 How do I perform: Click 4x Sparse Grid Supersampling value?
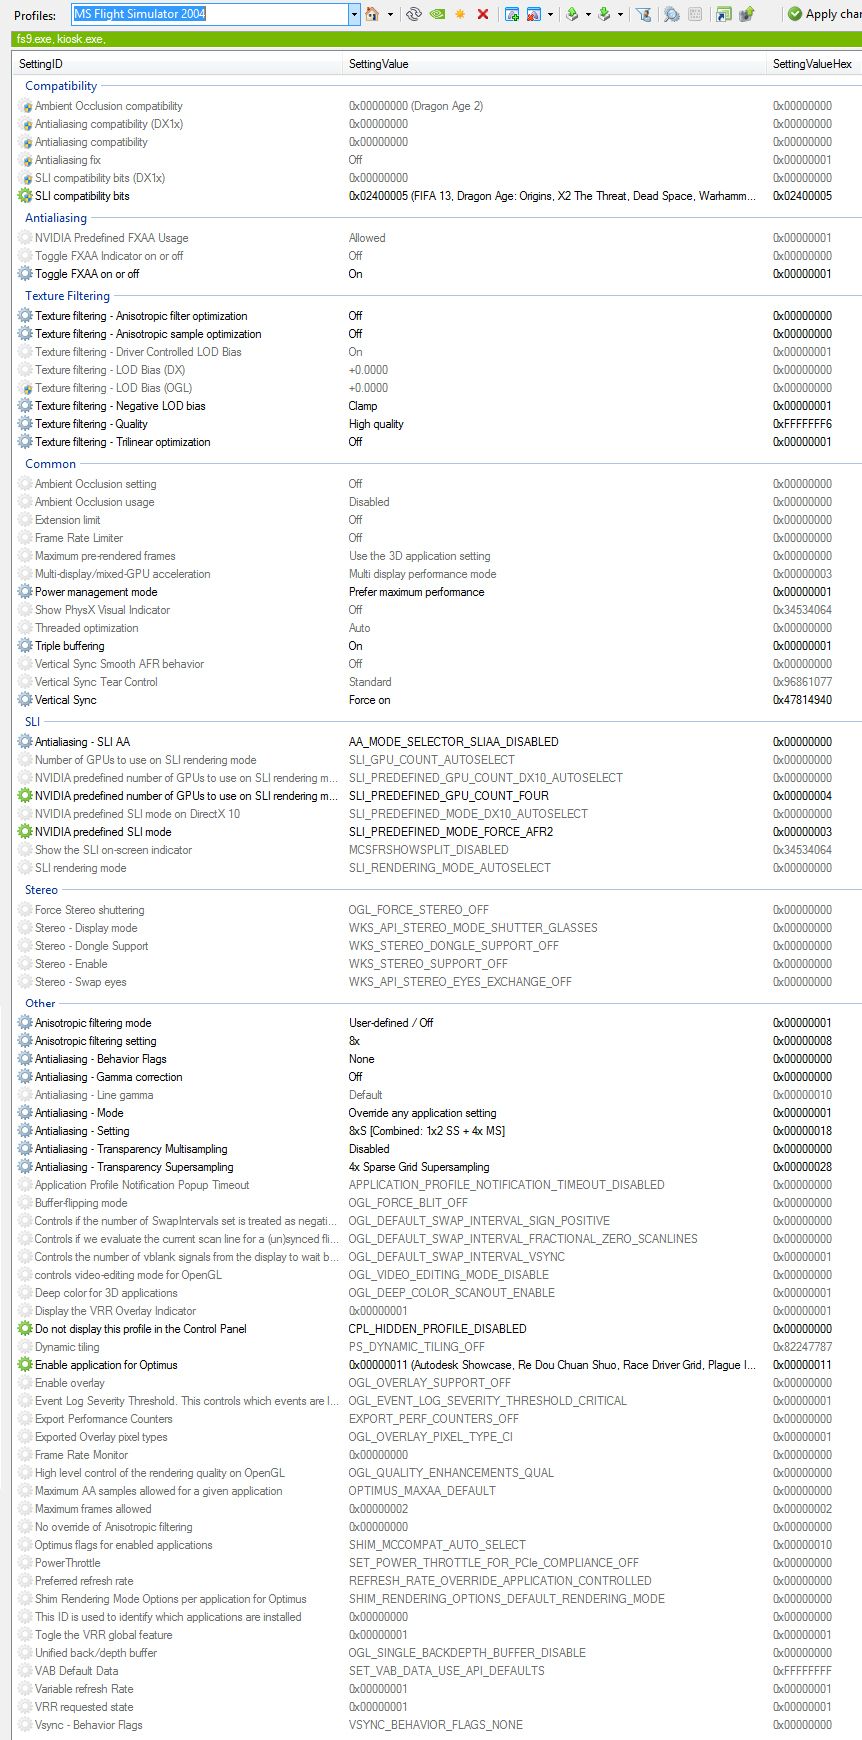click(419, 1167)
